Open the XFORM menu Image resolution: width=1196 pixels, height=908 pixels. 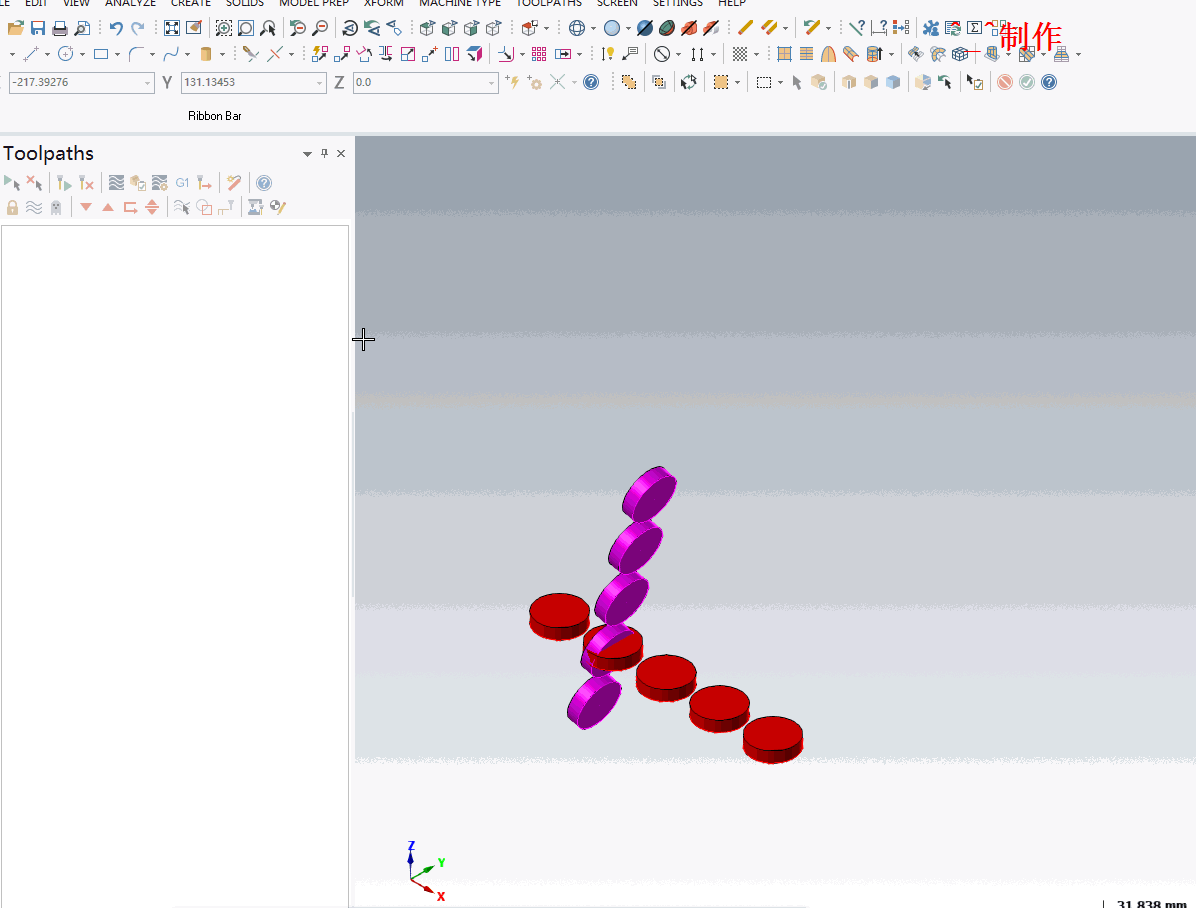click(x=384, y=3)
